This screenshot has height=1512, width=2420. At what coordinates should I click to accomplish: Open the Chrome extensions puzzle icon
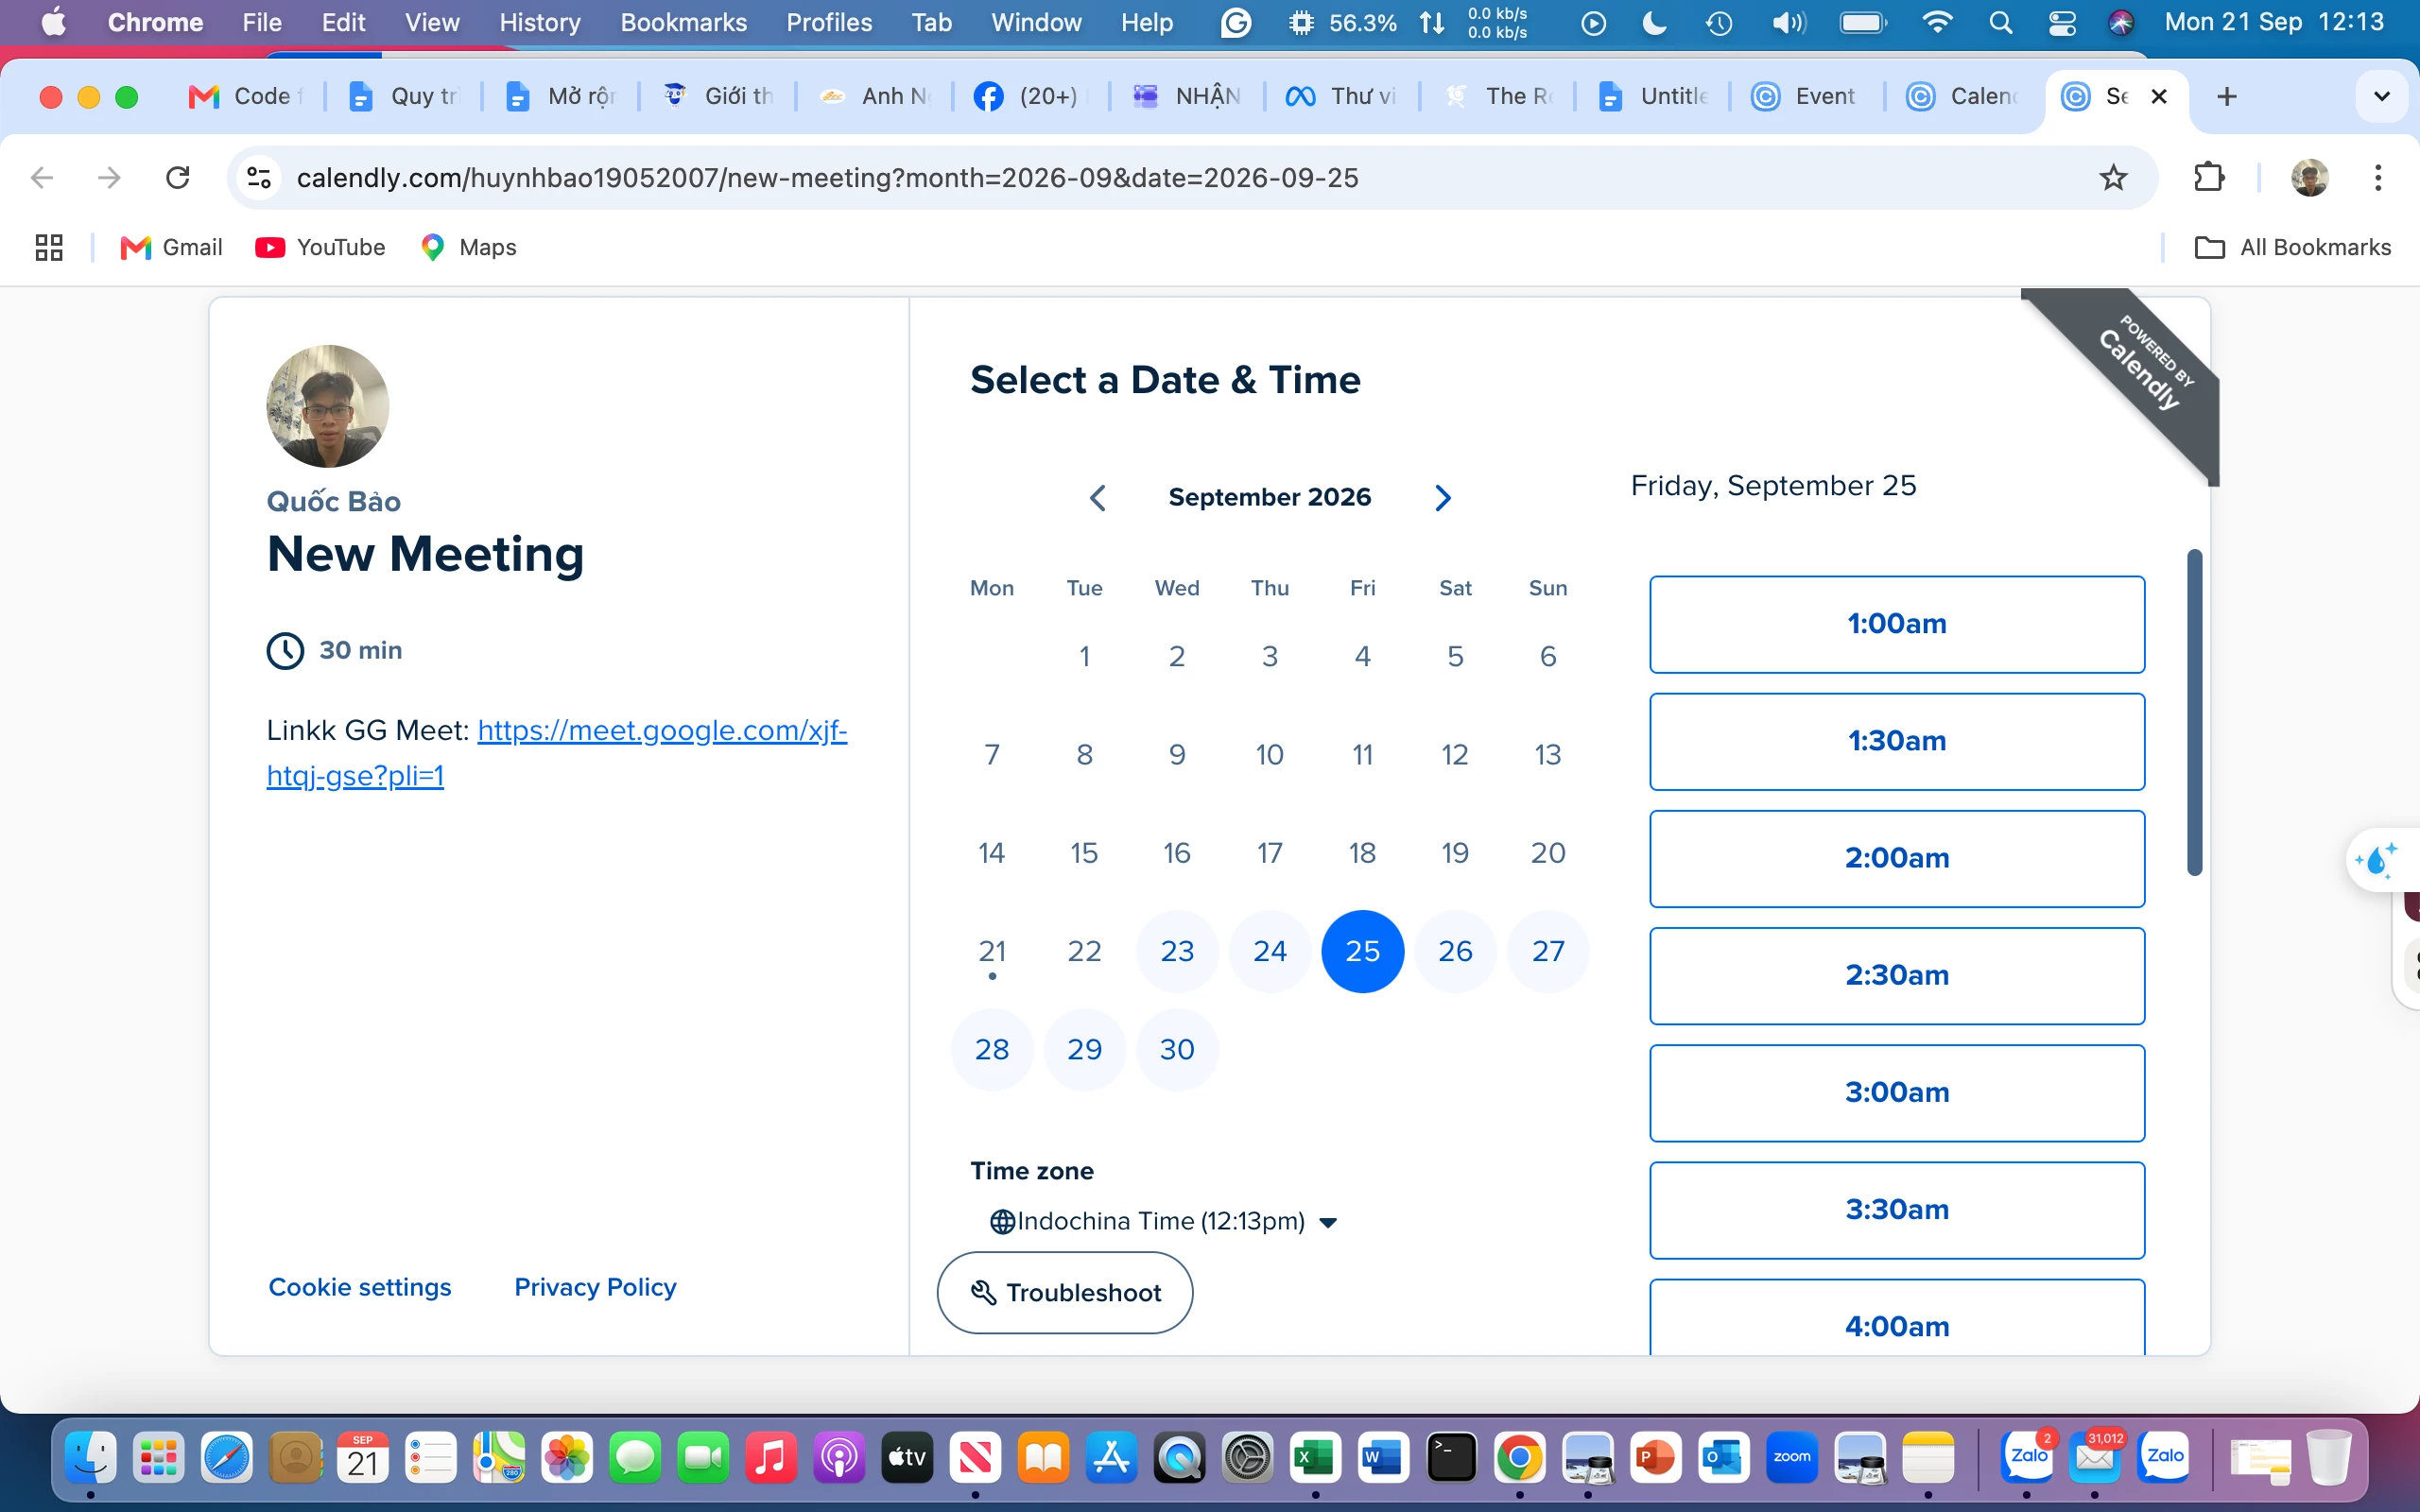click(2209, 178)
